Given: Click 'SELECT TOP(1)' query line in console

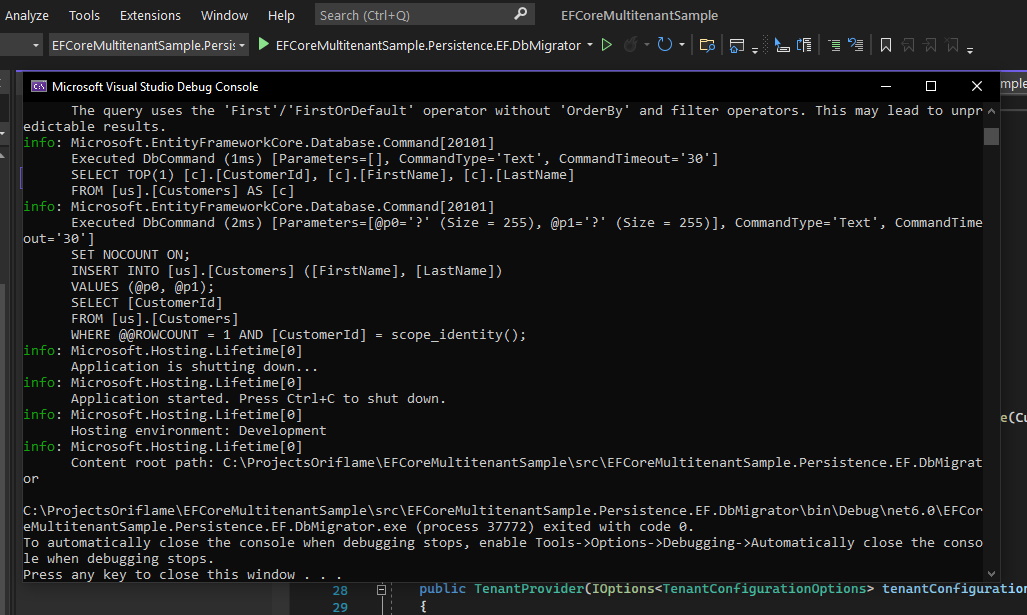Looking at the screenshot, I should (322, 175).
